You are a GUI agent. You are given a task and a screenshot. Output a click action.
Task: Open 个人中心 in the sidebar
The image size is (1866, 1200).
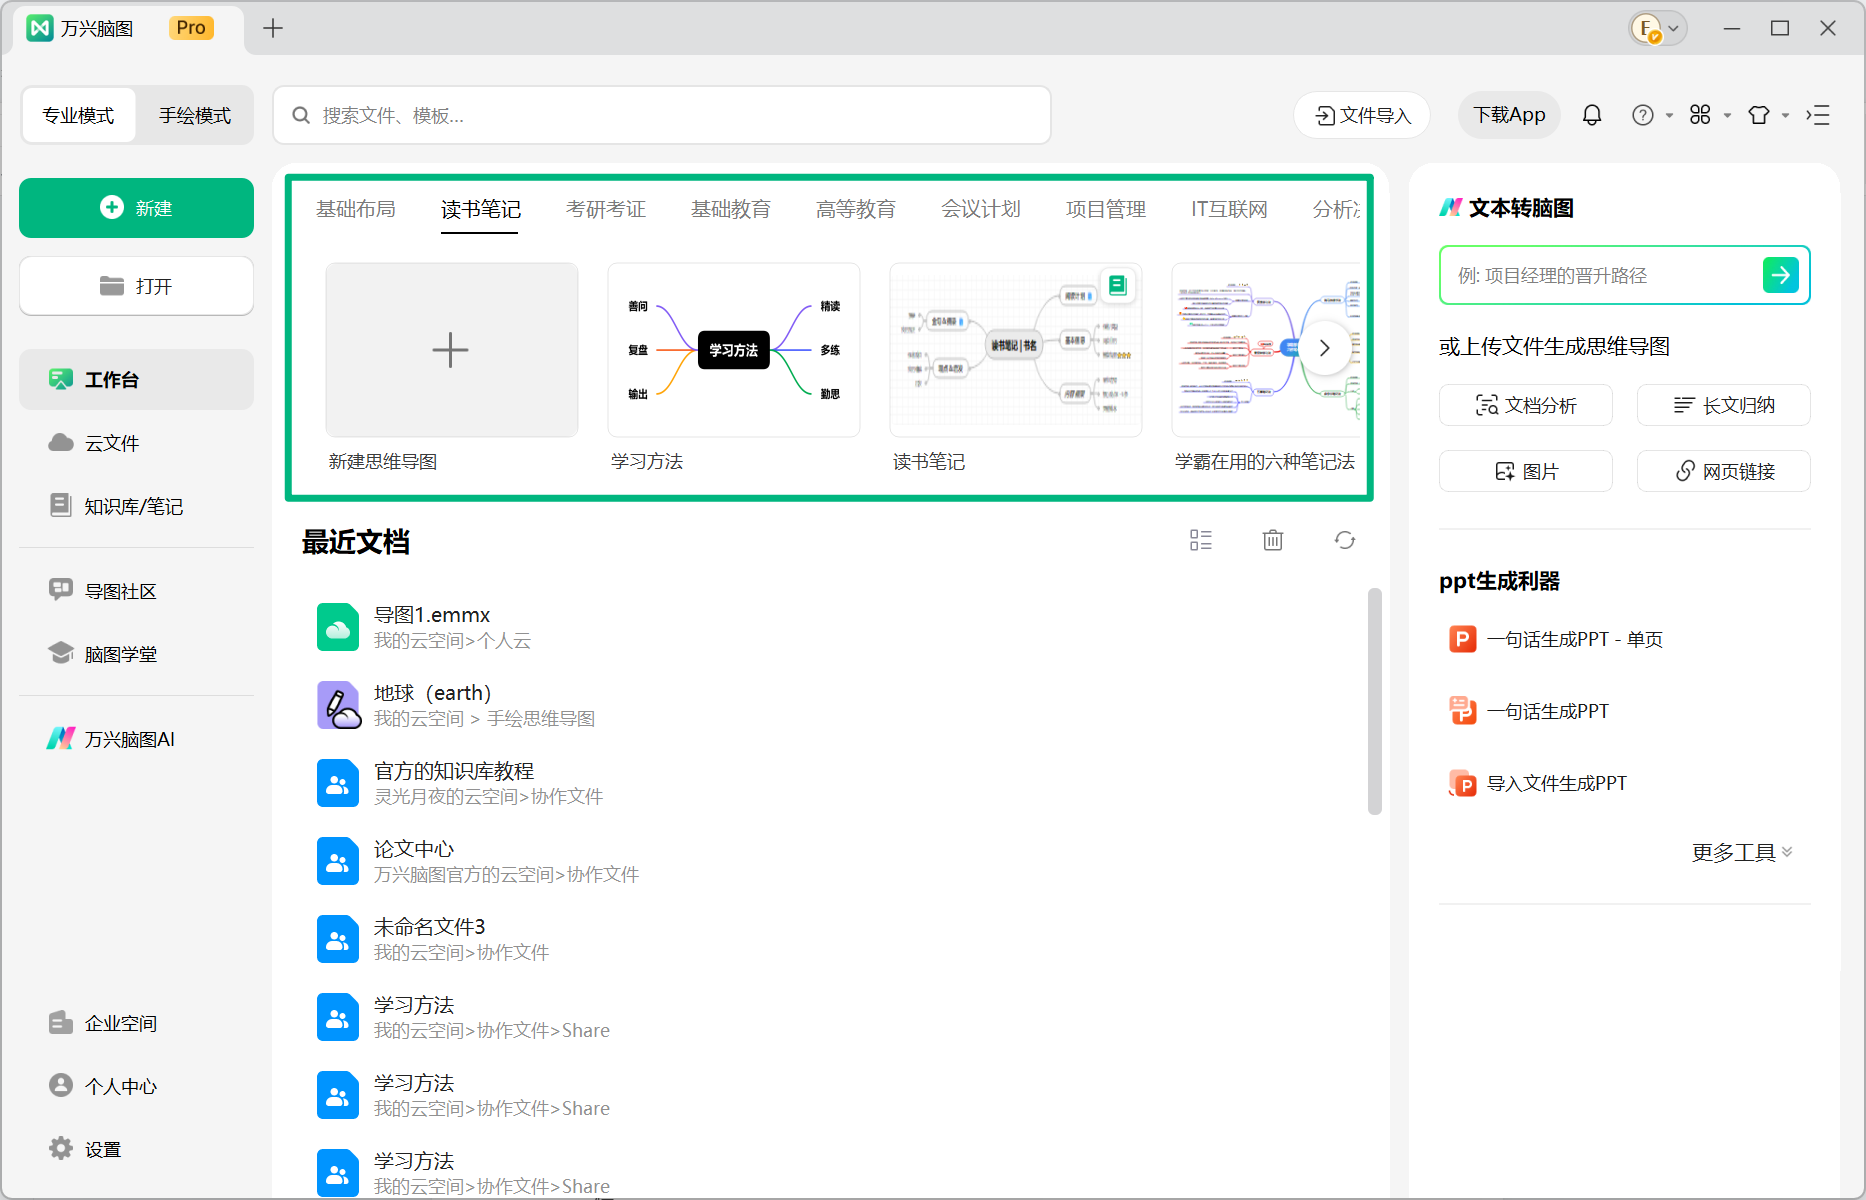(x=136, y=1086)
